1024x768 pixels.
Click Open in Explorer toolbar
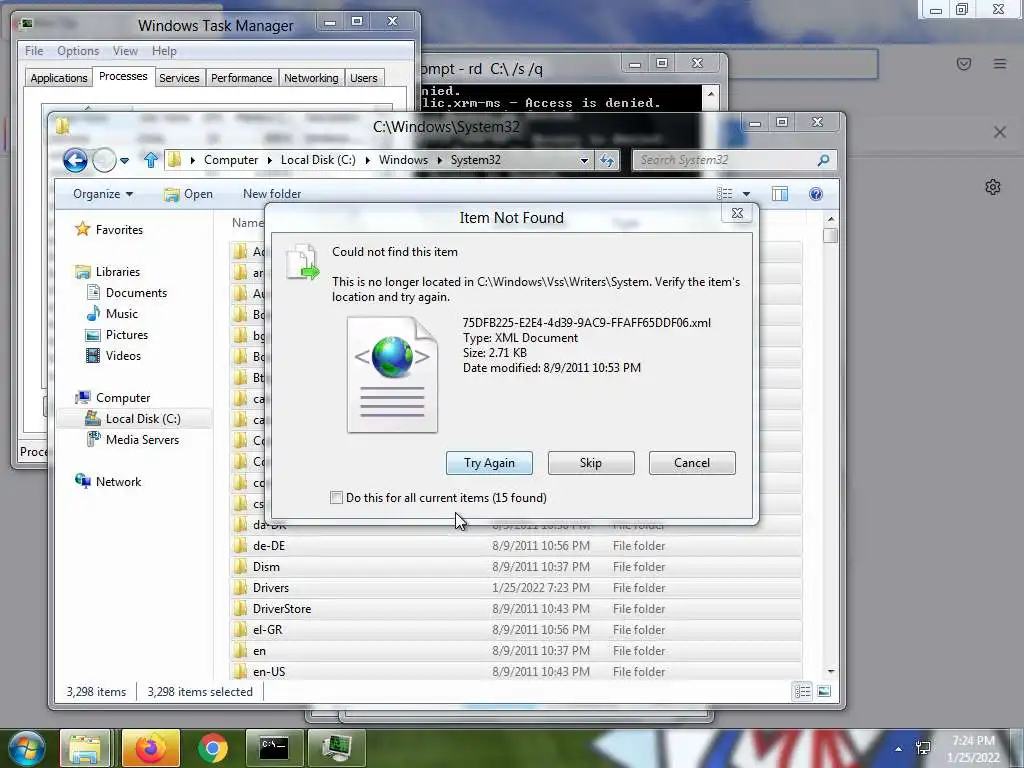click(189, 194)
